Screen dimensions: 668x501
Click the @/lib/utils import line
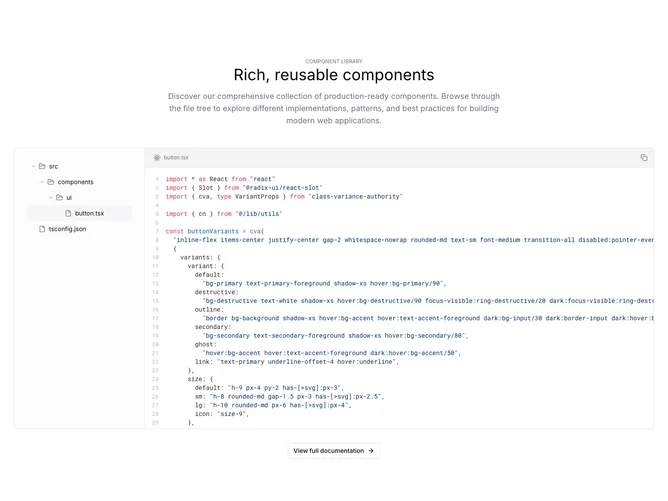point(224,214)
